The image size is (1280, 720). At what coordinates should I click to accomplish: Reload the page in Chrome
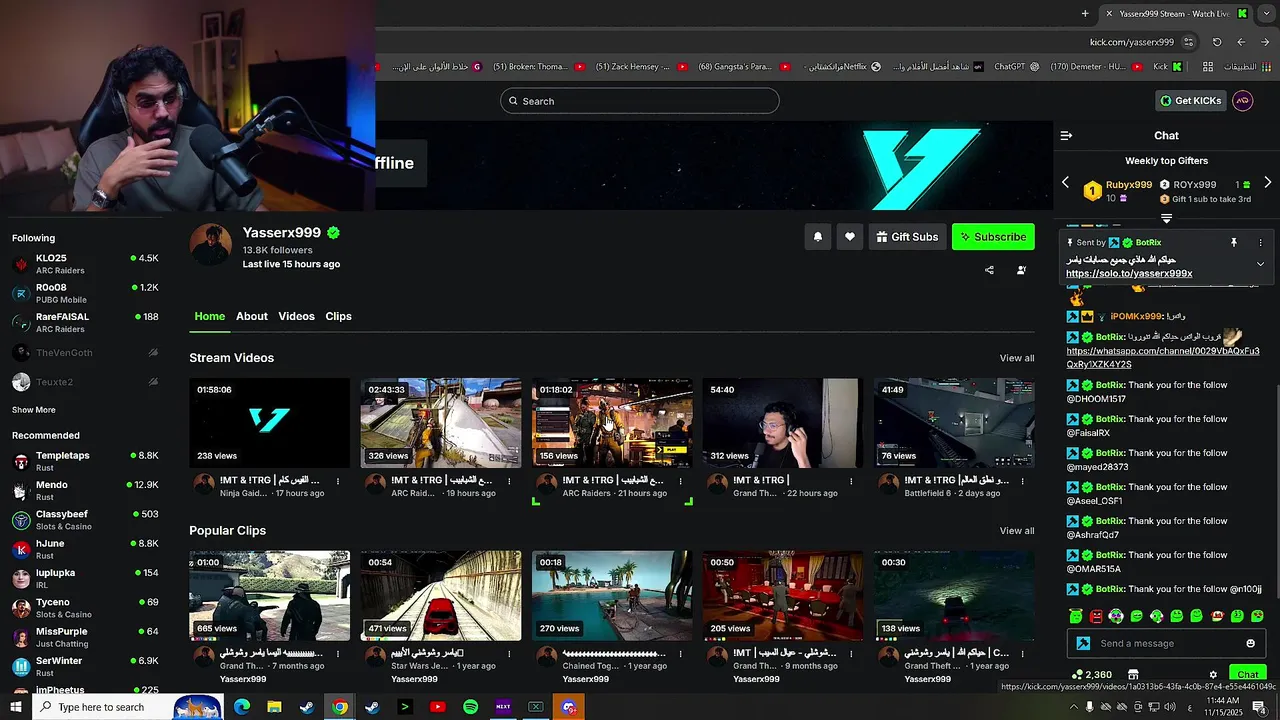(1217, 42)
